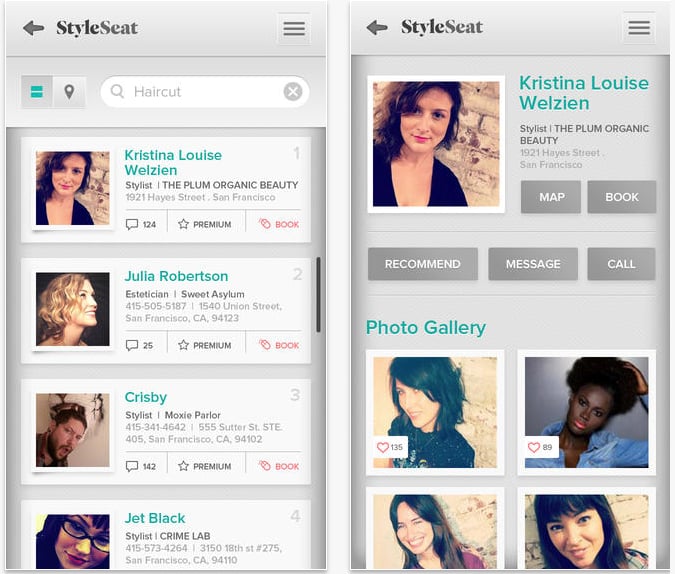The width and height of the screenshot is (675, 574).
Task: Click phone number 415-505-5187
Action: coord(156,306)
